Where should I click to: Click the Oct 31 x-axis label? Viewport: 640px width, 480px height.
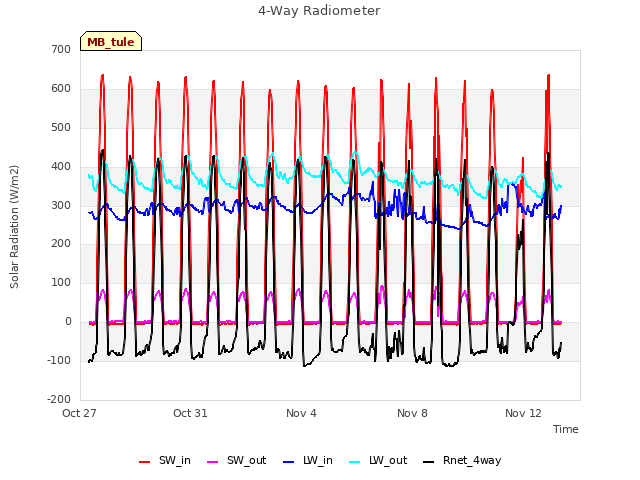[x=190, y=413]
